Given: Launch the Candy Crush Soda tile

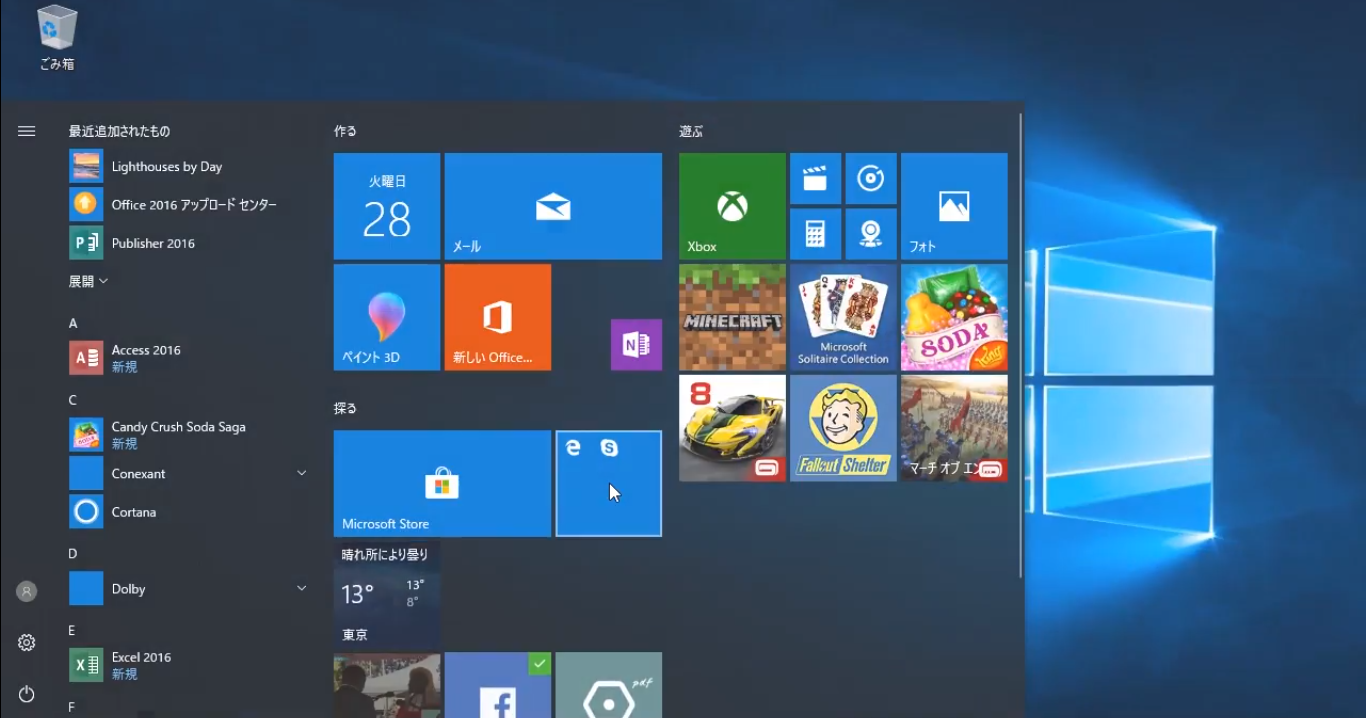Looking at the screenshot, I should coord(954,317).
